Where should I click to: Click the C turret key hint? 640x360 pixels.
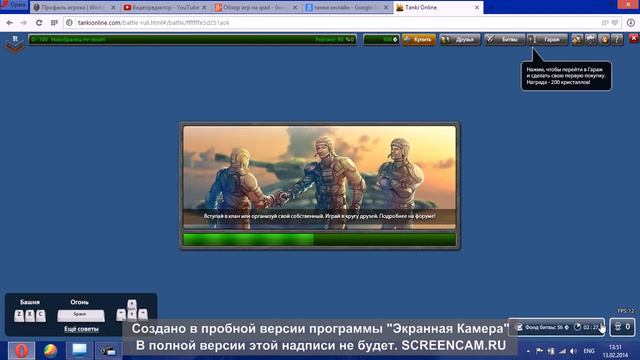click(40, 315)
